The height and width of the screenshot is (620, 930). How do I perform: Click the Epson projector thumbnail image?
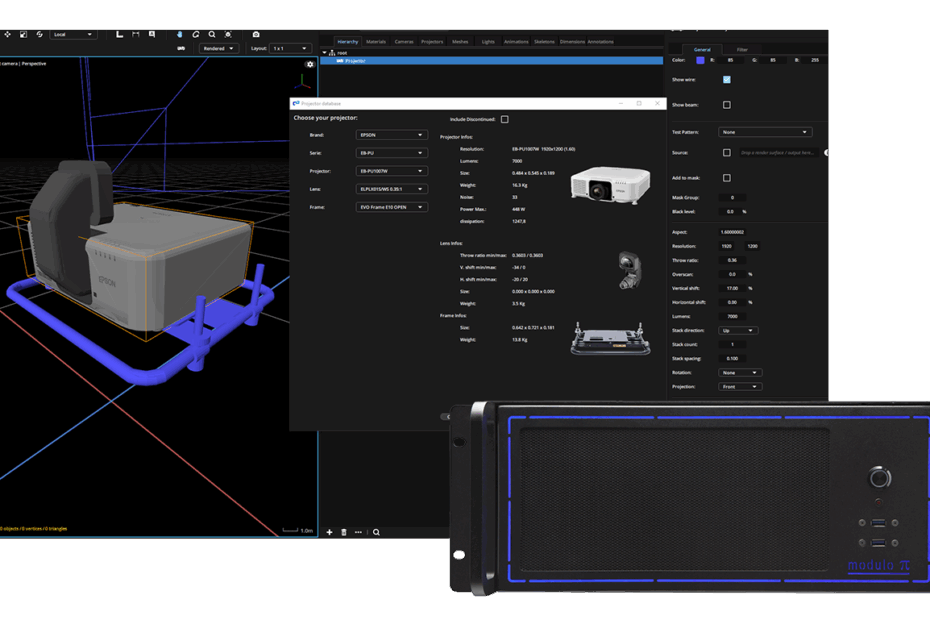[x=610, y=185]
